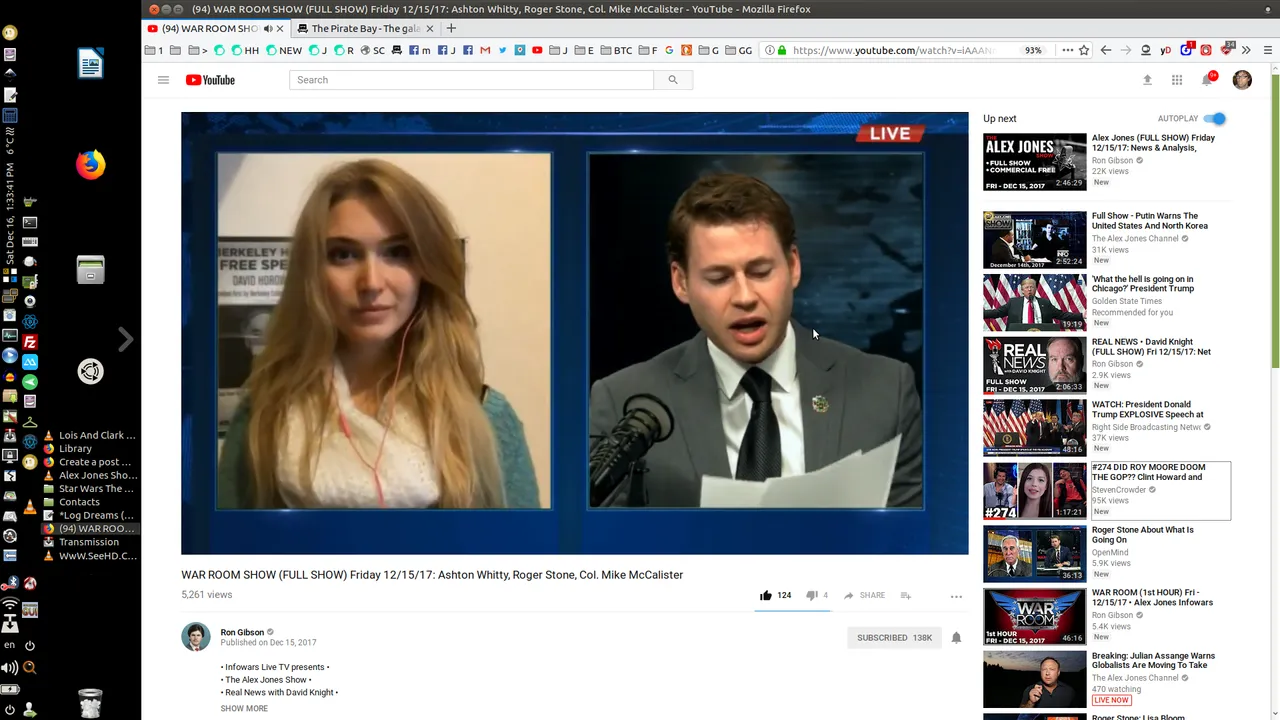The image size is (1280, 720).
Task: Open the volume speaker tray icon
Action: point(10,667)
